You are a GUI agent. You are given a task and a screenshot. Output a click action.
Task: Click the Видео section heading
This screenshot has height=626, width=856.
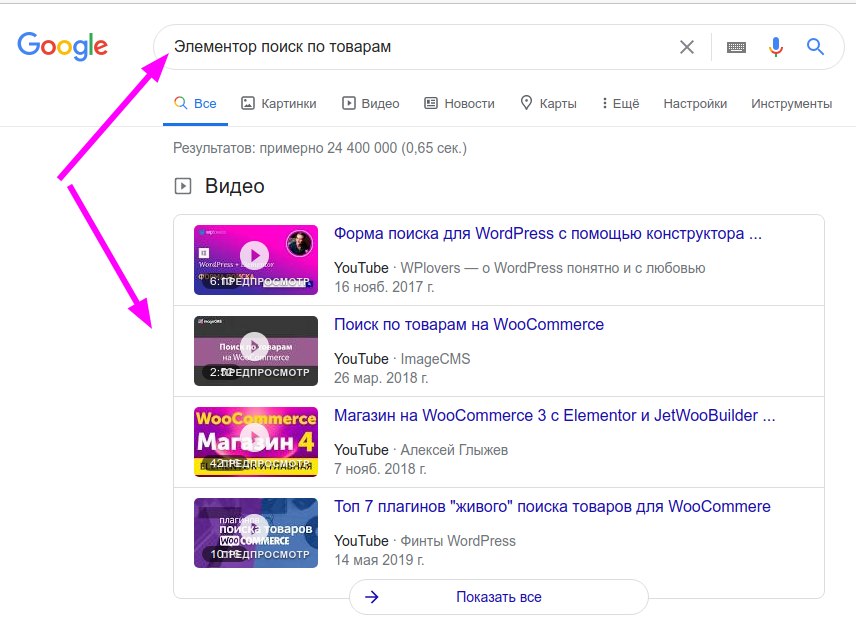(x=235, y=186)
